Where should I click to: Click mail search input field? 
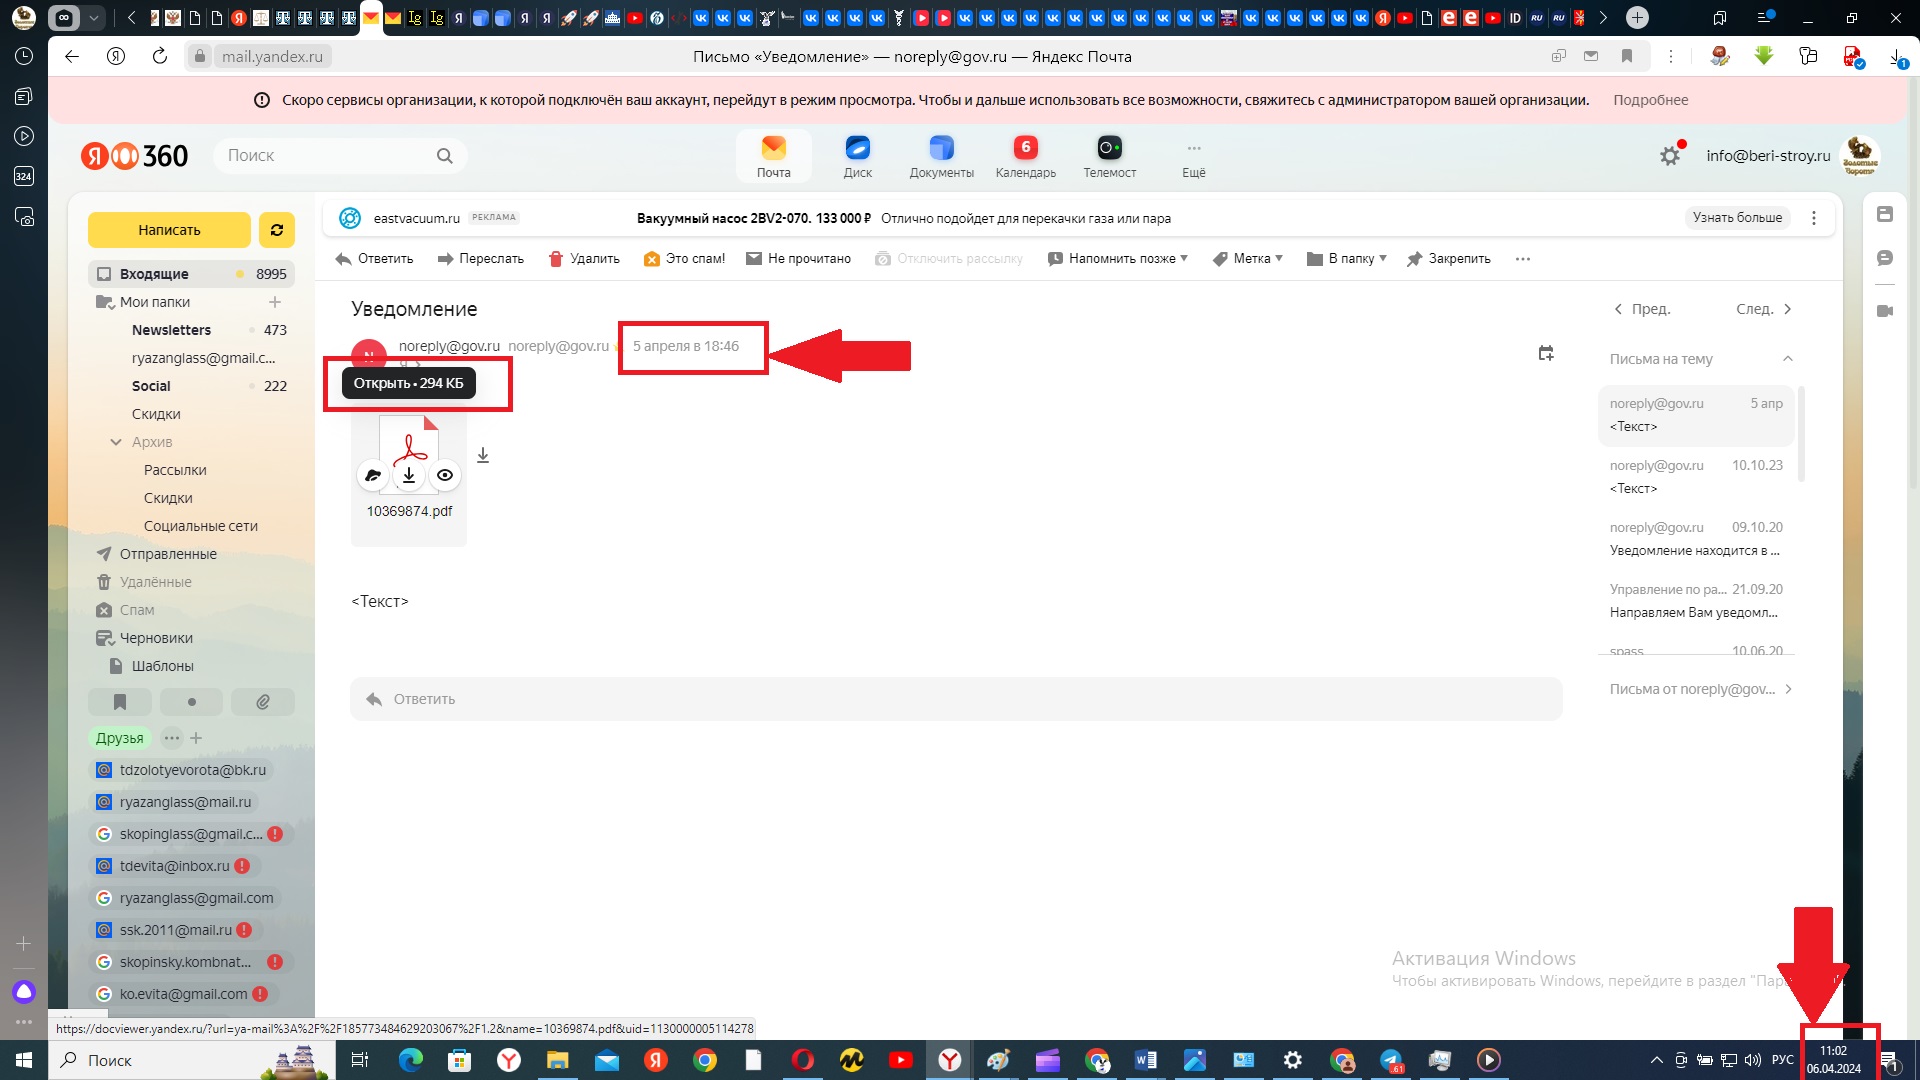pos(340,156)
